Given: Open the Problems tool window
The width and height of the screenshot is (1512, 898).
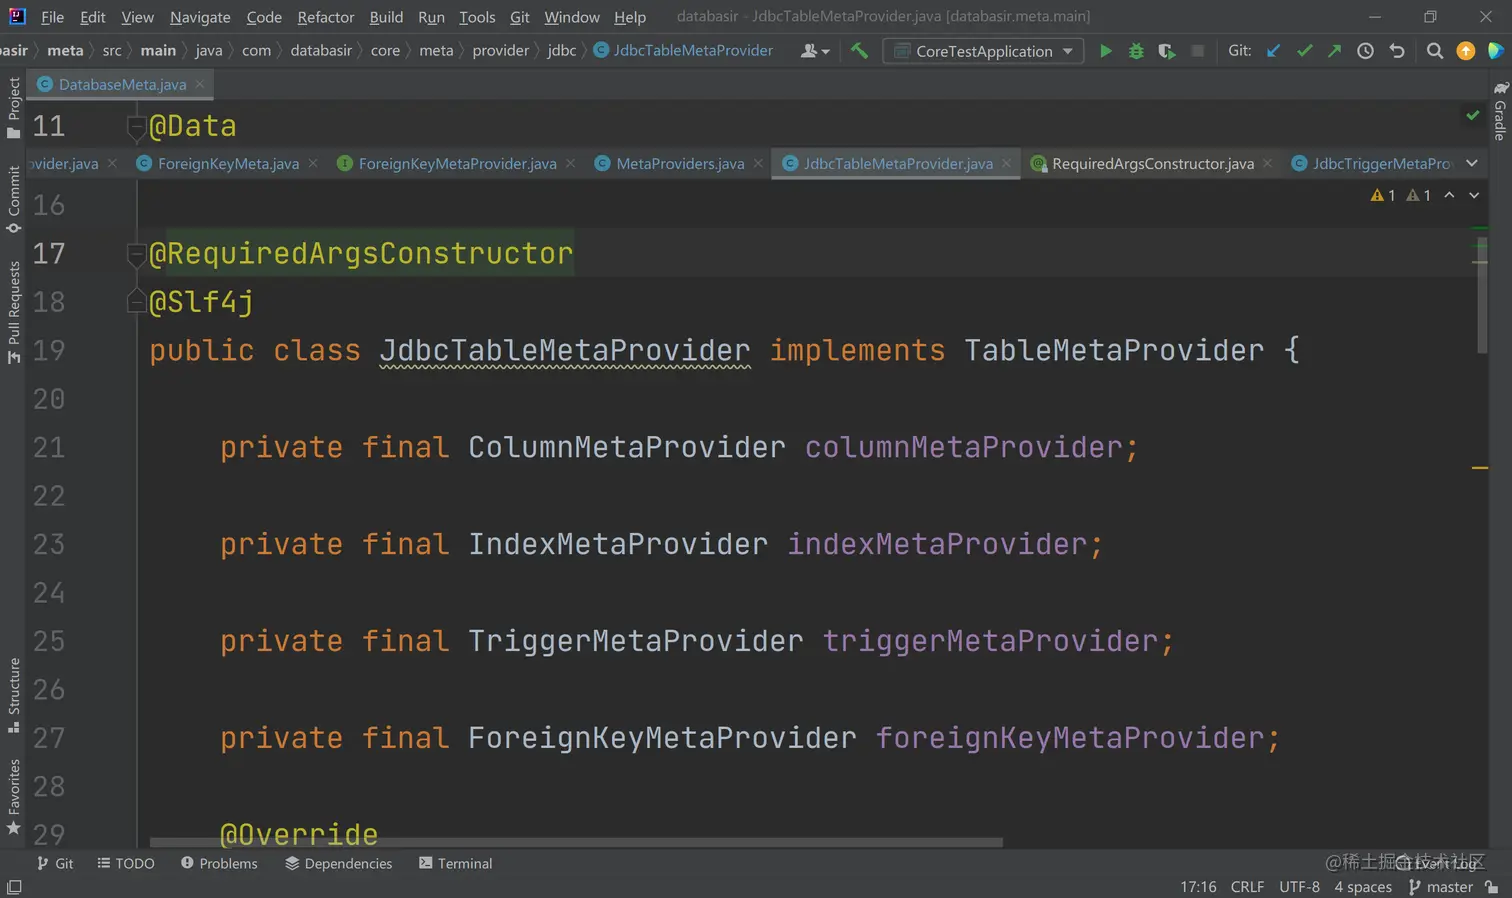Looking at the screenshot, I should coord(219,863).
